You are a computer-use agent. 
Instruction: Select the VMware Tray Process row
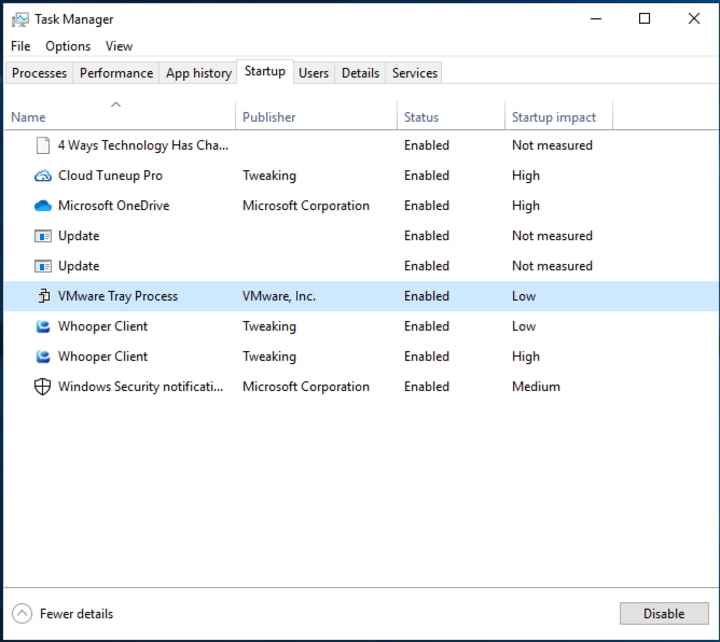361,296
